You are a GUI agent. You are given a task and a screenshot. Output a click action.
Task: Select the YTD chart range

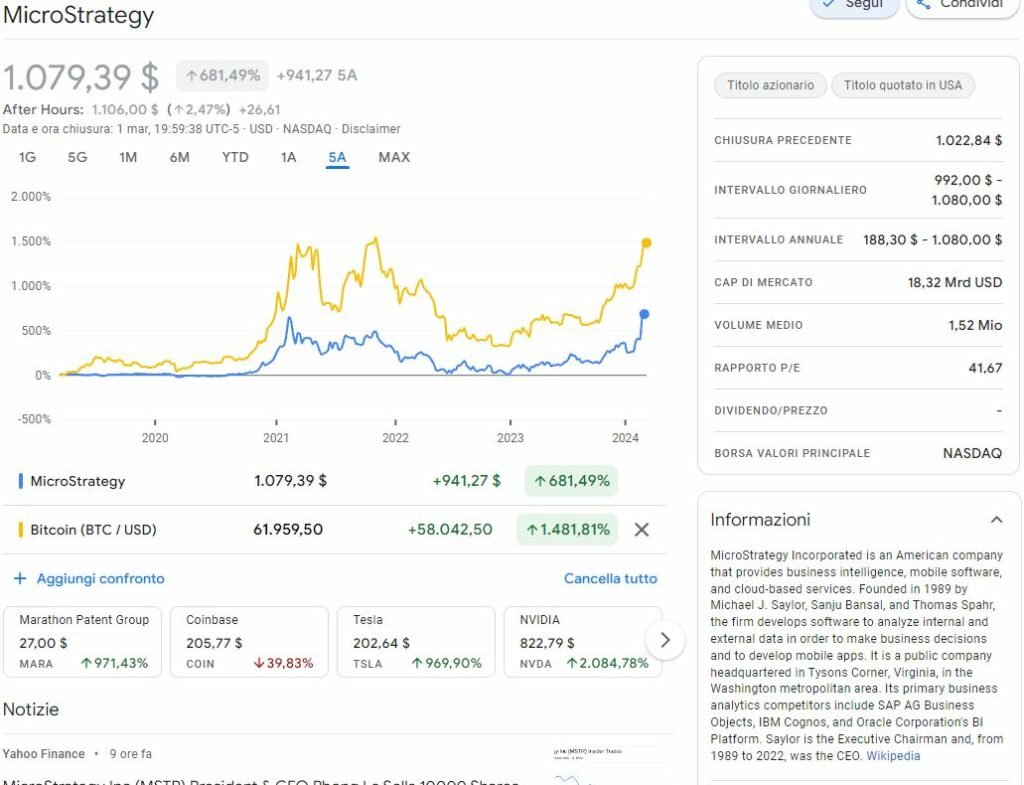tap(235, 157)
